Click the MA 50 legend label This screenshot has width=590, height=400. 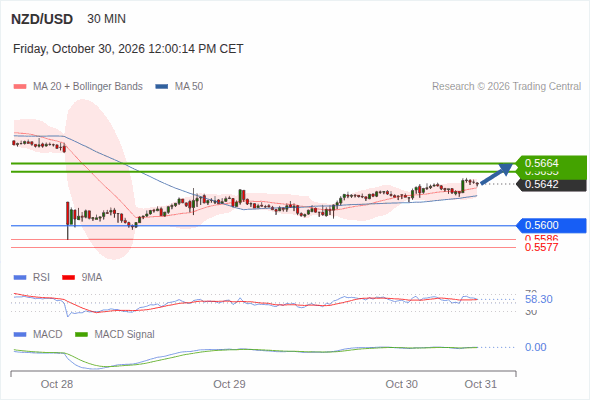(189, 87)
